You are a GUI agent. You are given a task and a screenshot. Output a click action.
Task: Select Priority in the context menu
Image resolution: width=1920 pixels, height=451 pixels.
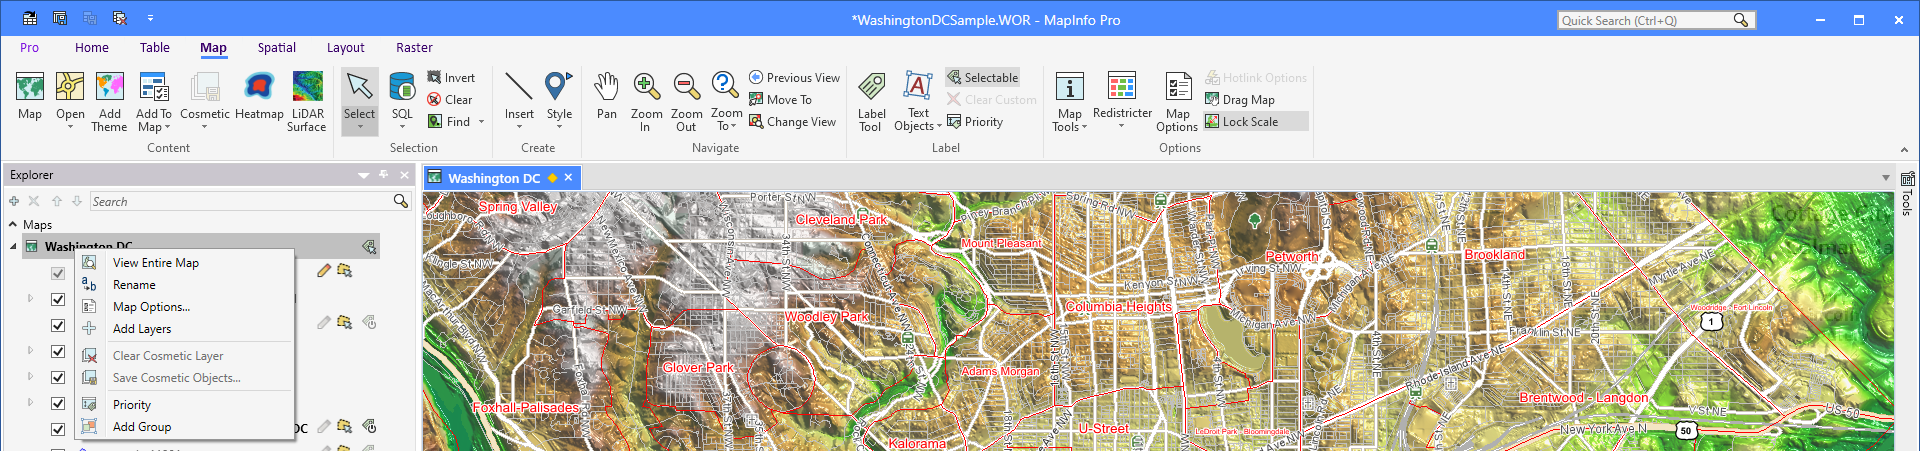[185, 405]
